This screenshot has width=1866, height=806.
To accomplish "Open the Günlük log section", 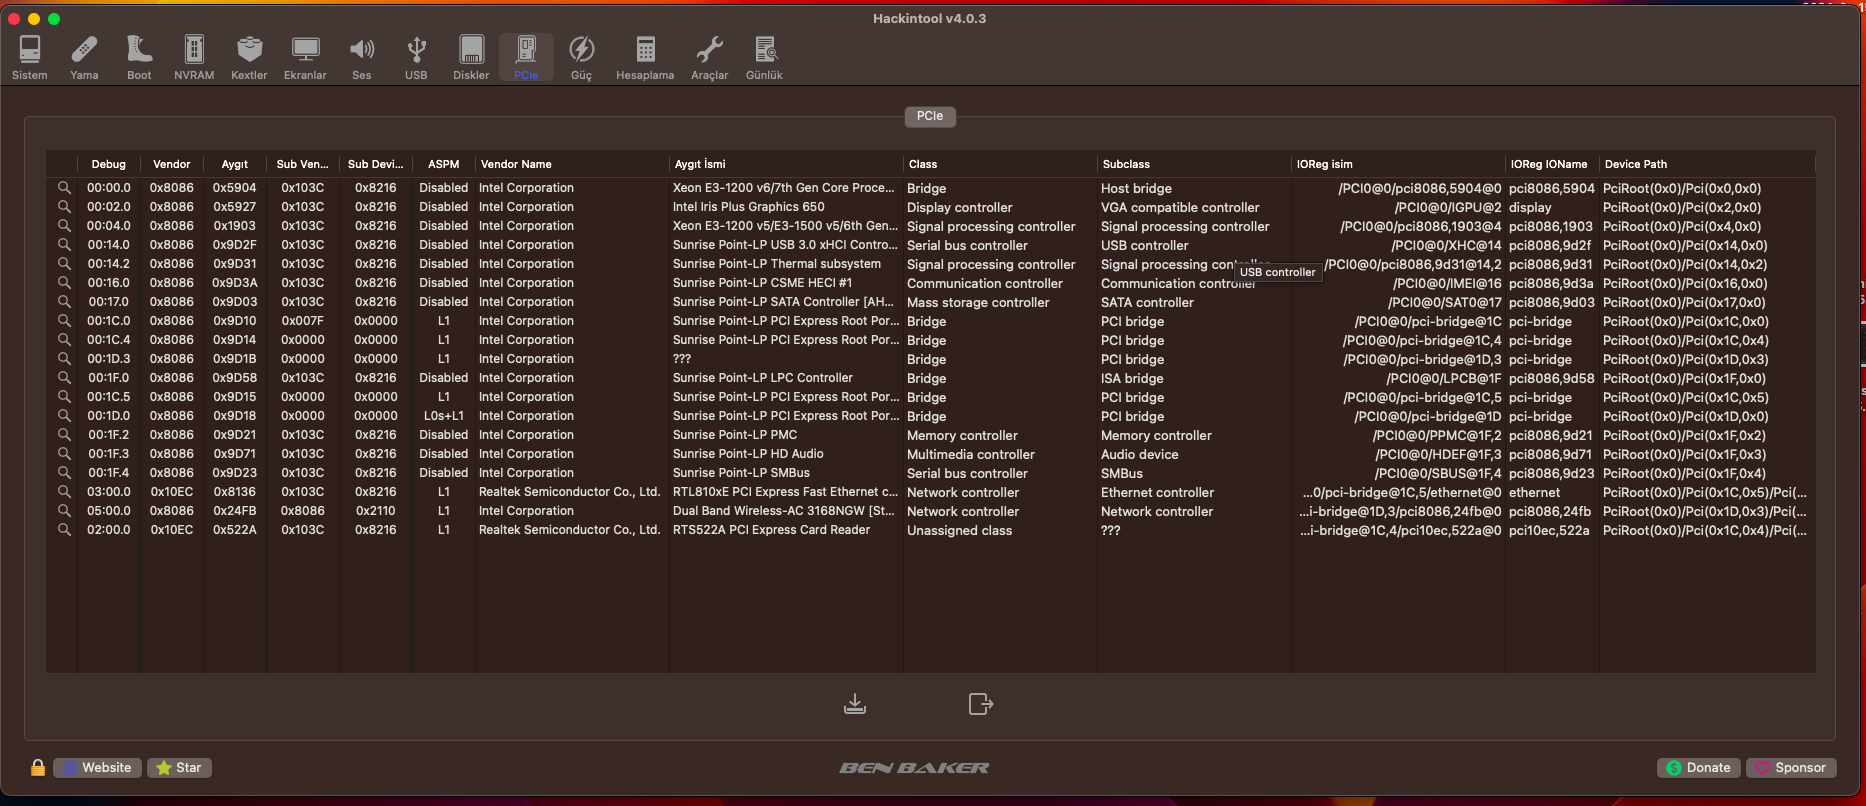I will tap(764, 57).
